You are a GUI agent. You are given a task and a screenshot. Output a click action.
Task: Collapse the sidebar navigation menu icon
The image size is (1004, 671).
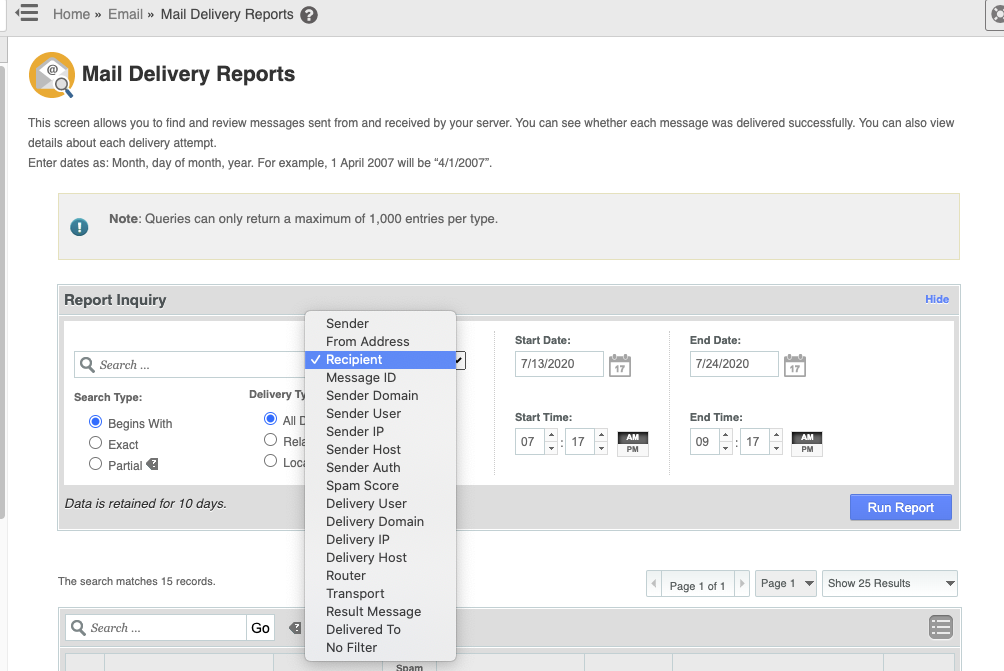point(27,13)
